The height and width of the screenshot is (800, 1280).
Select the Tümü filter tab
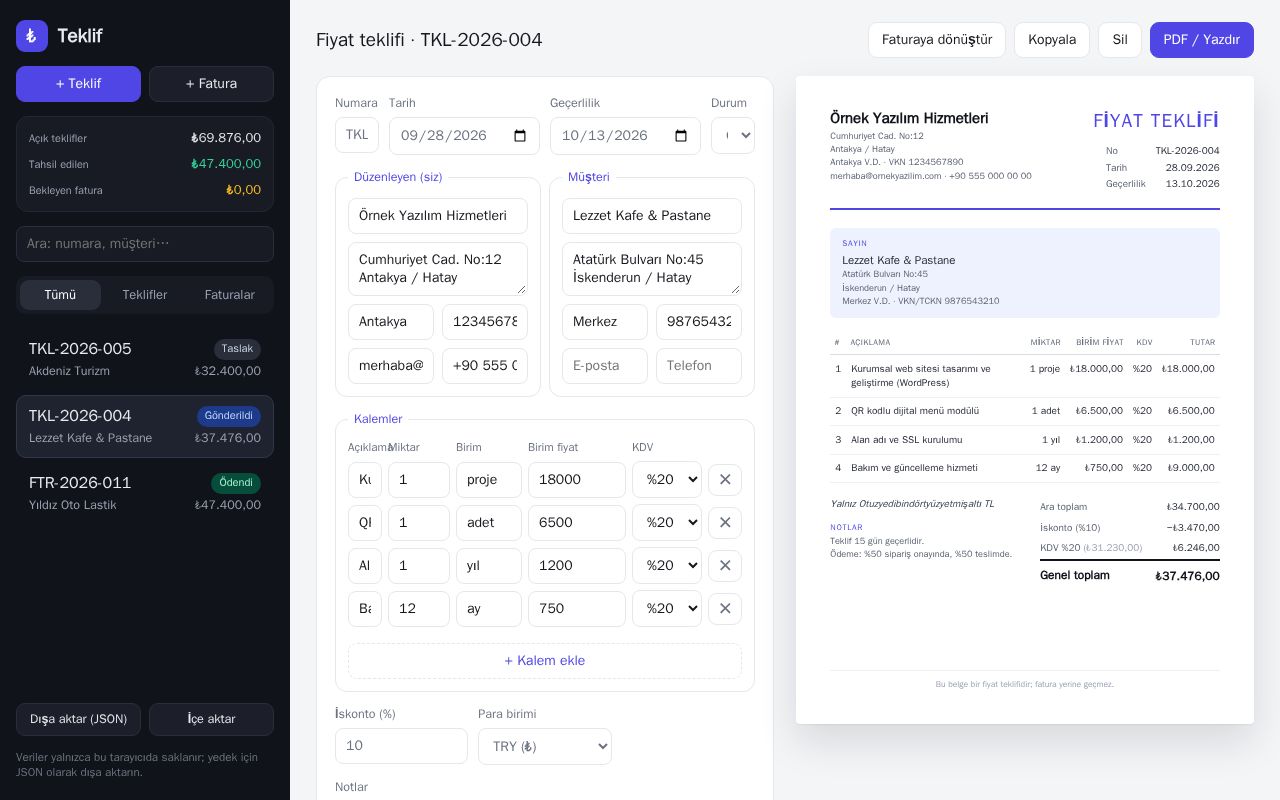point(60,295)
